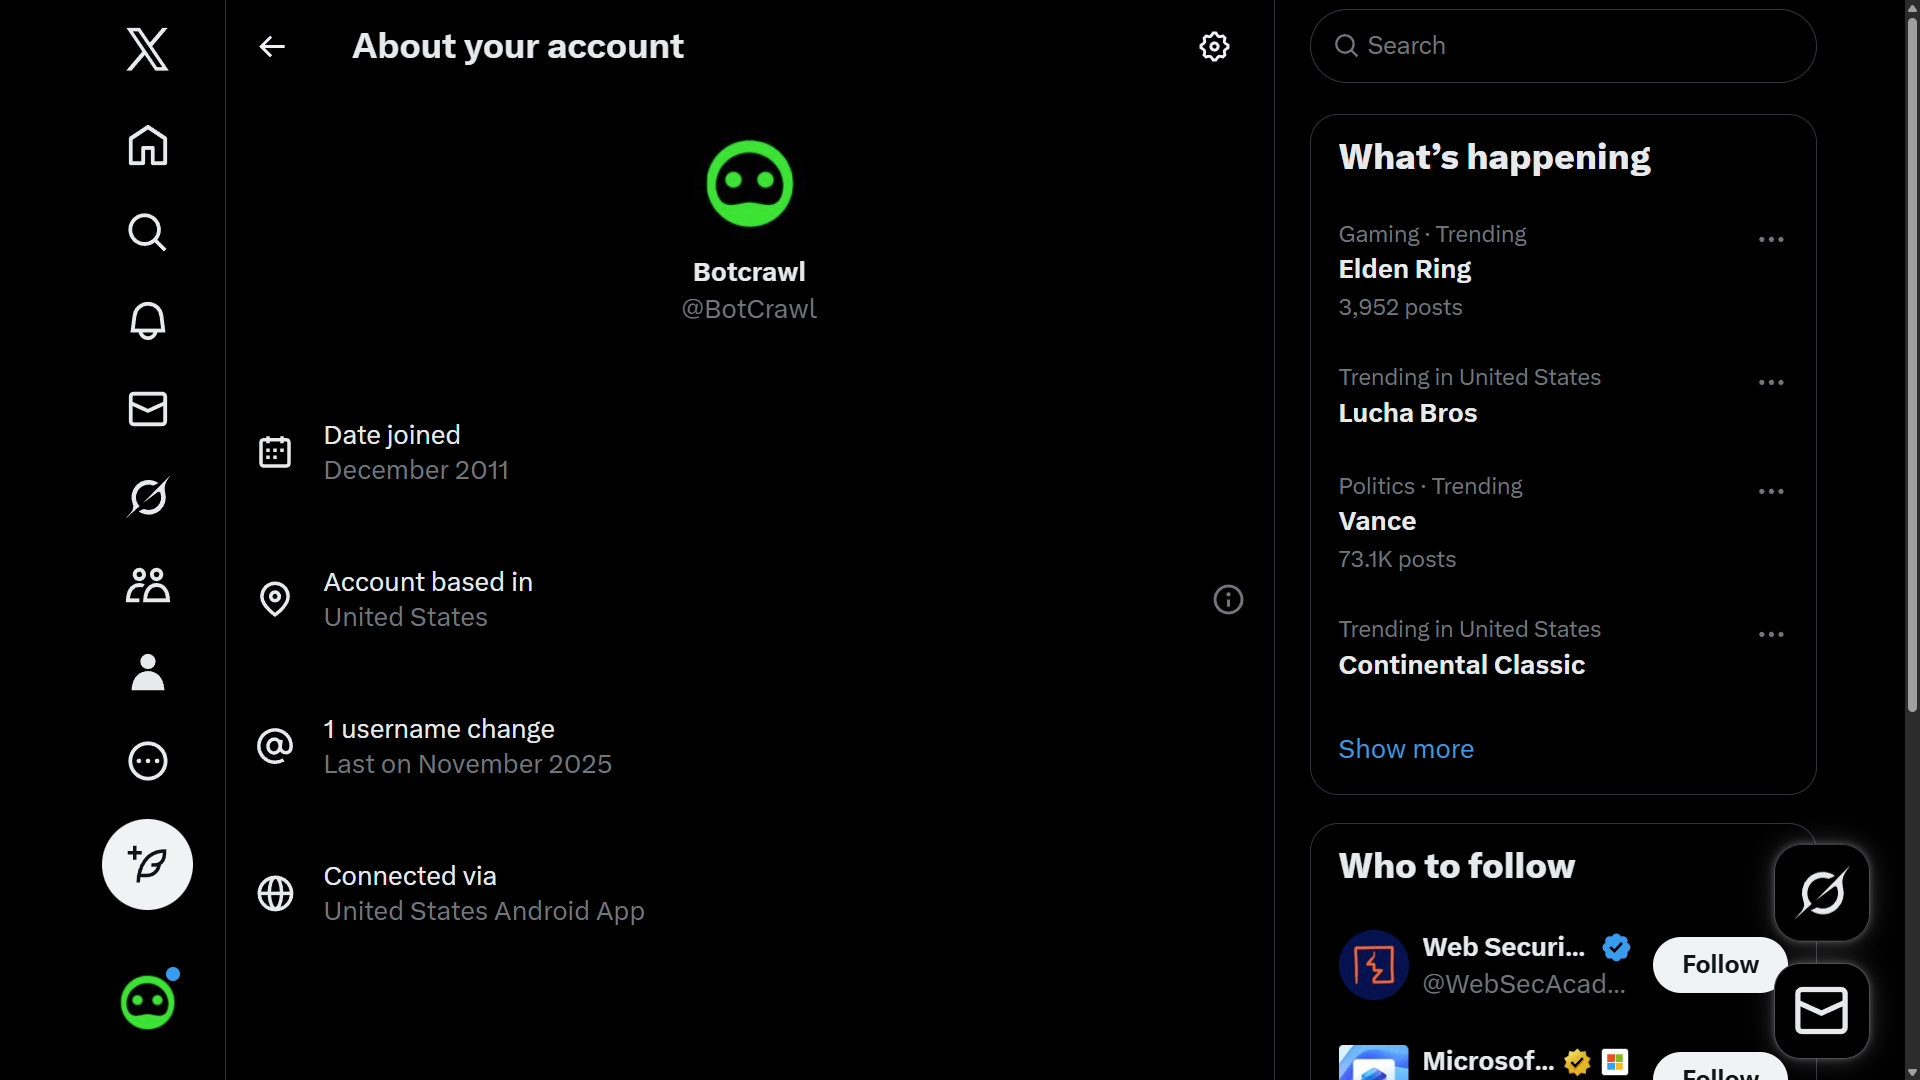The image size is (1920, 1080).
Task: Open the Messages envelope icon in sidebar
Action: point(147,408)
